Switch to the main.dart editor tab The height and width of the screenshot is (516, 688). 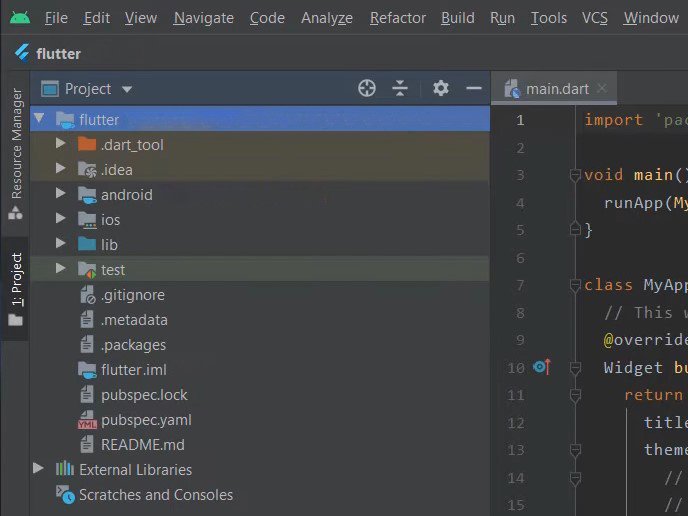[x=554, y=89]
